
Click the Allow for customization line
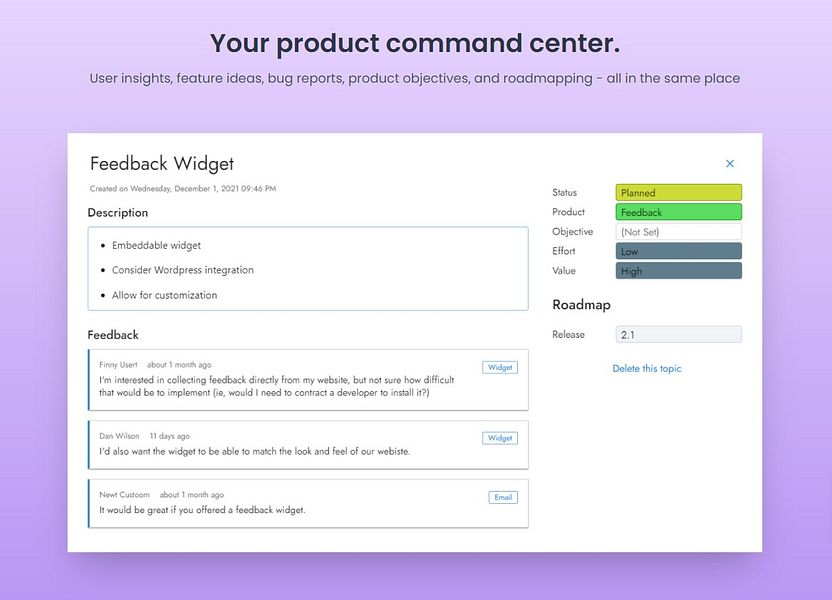pyautogui.click(x=164, y=295)
